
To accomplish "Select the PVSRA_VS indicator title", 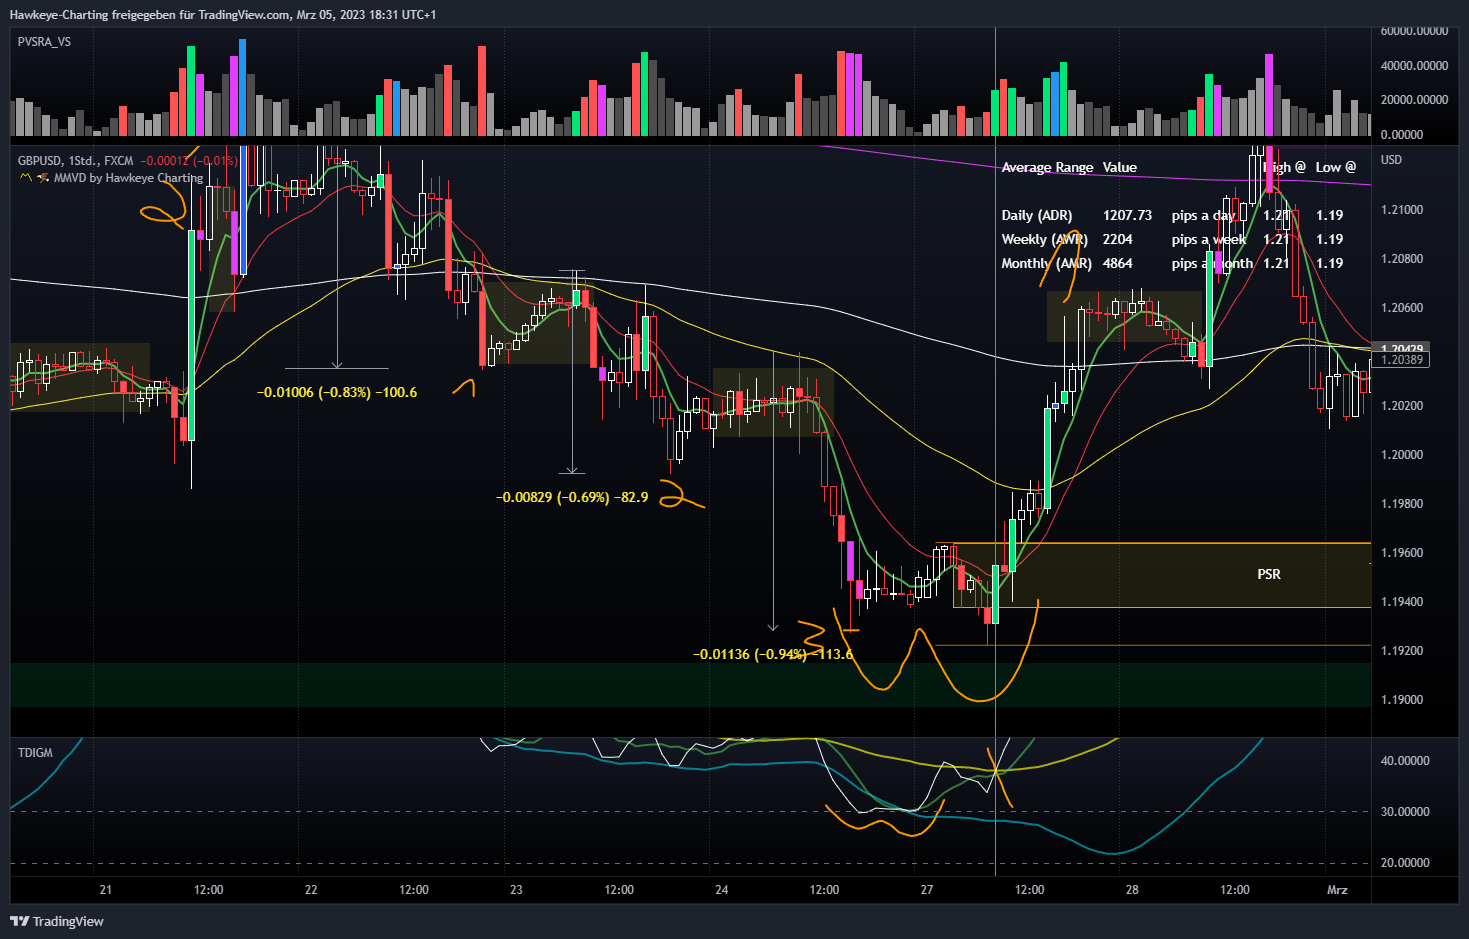I will [44, 42].
